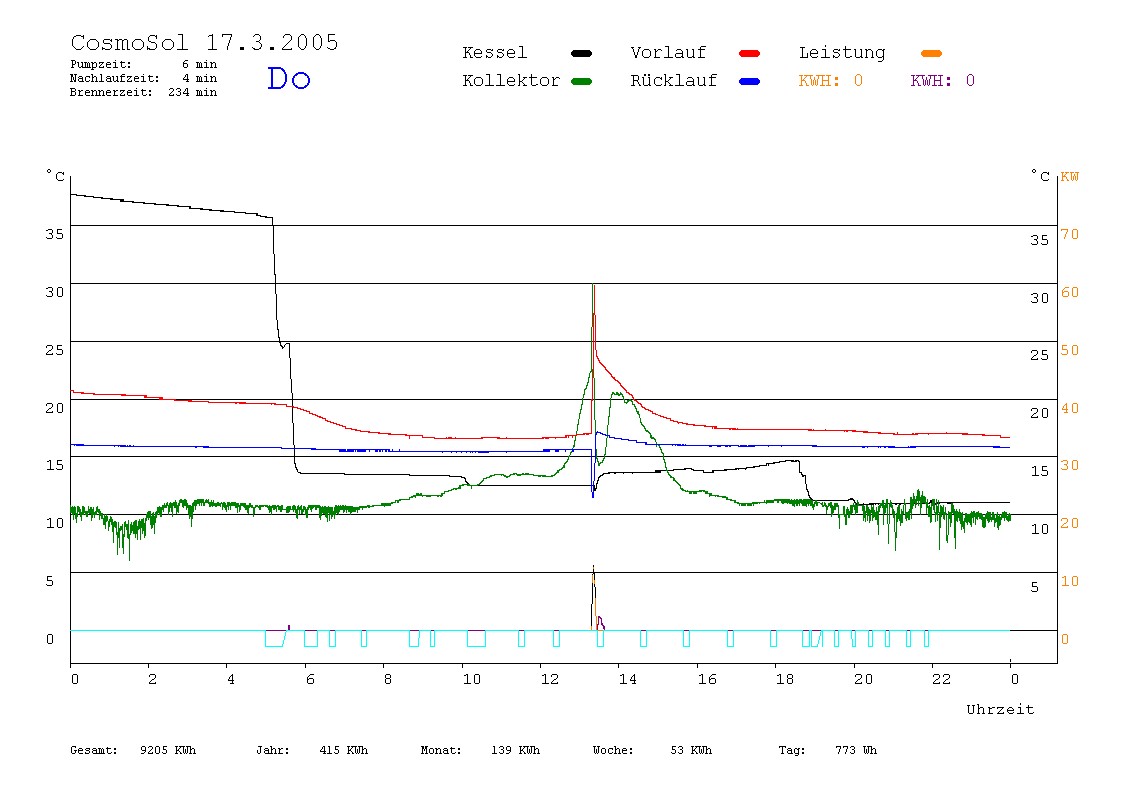The image size is (1148, 812).
Task: Click the "Pumpzeit:" label
Action: click(x=101, y=64)
